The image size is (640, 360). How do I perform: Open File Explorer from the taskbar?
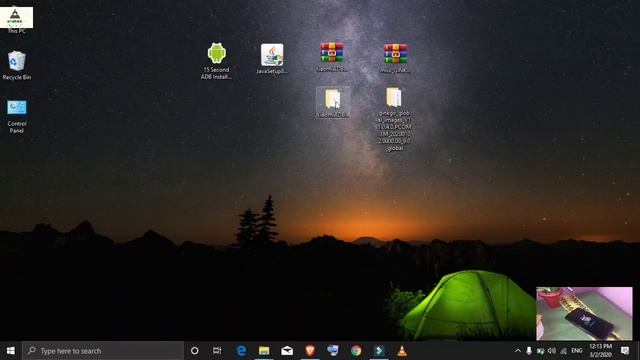[x=264, y=351]
